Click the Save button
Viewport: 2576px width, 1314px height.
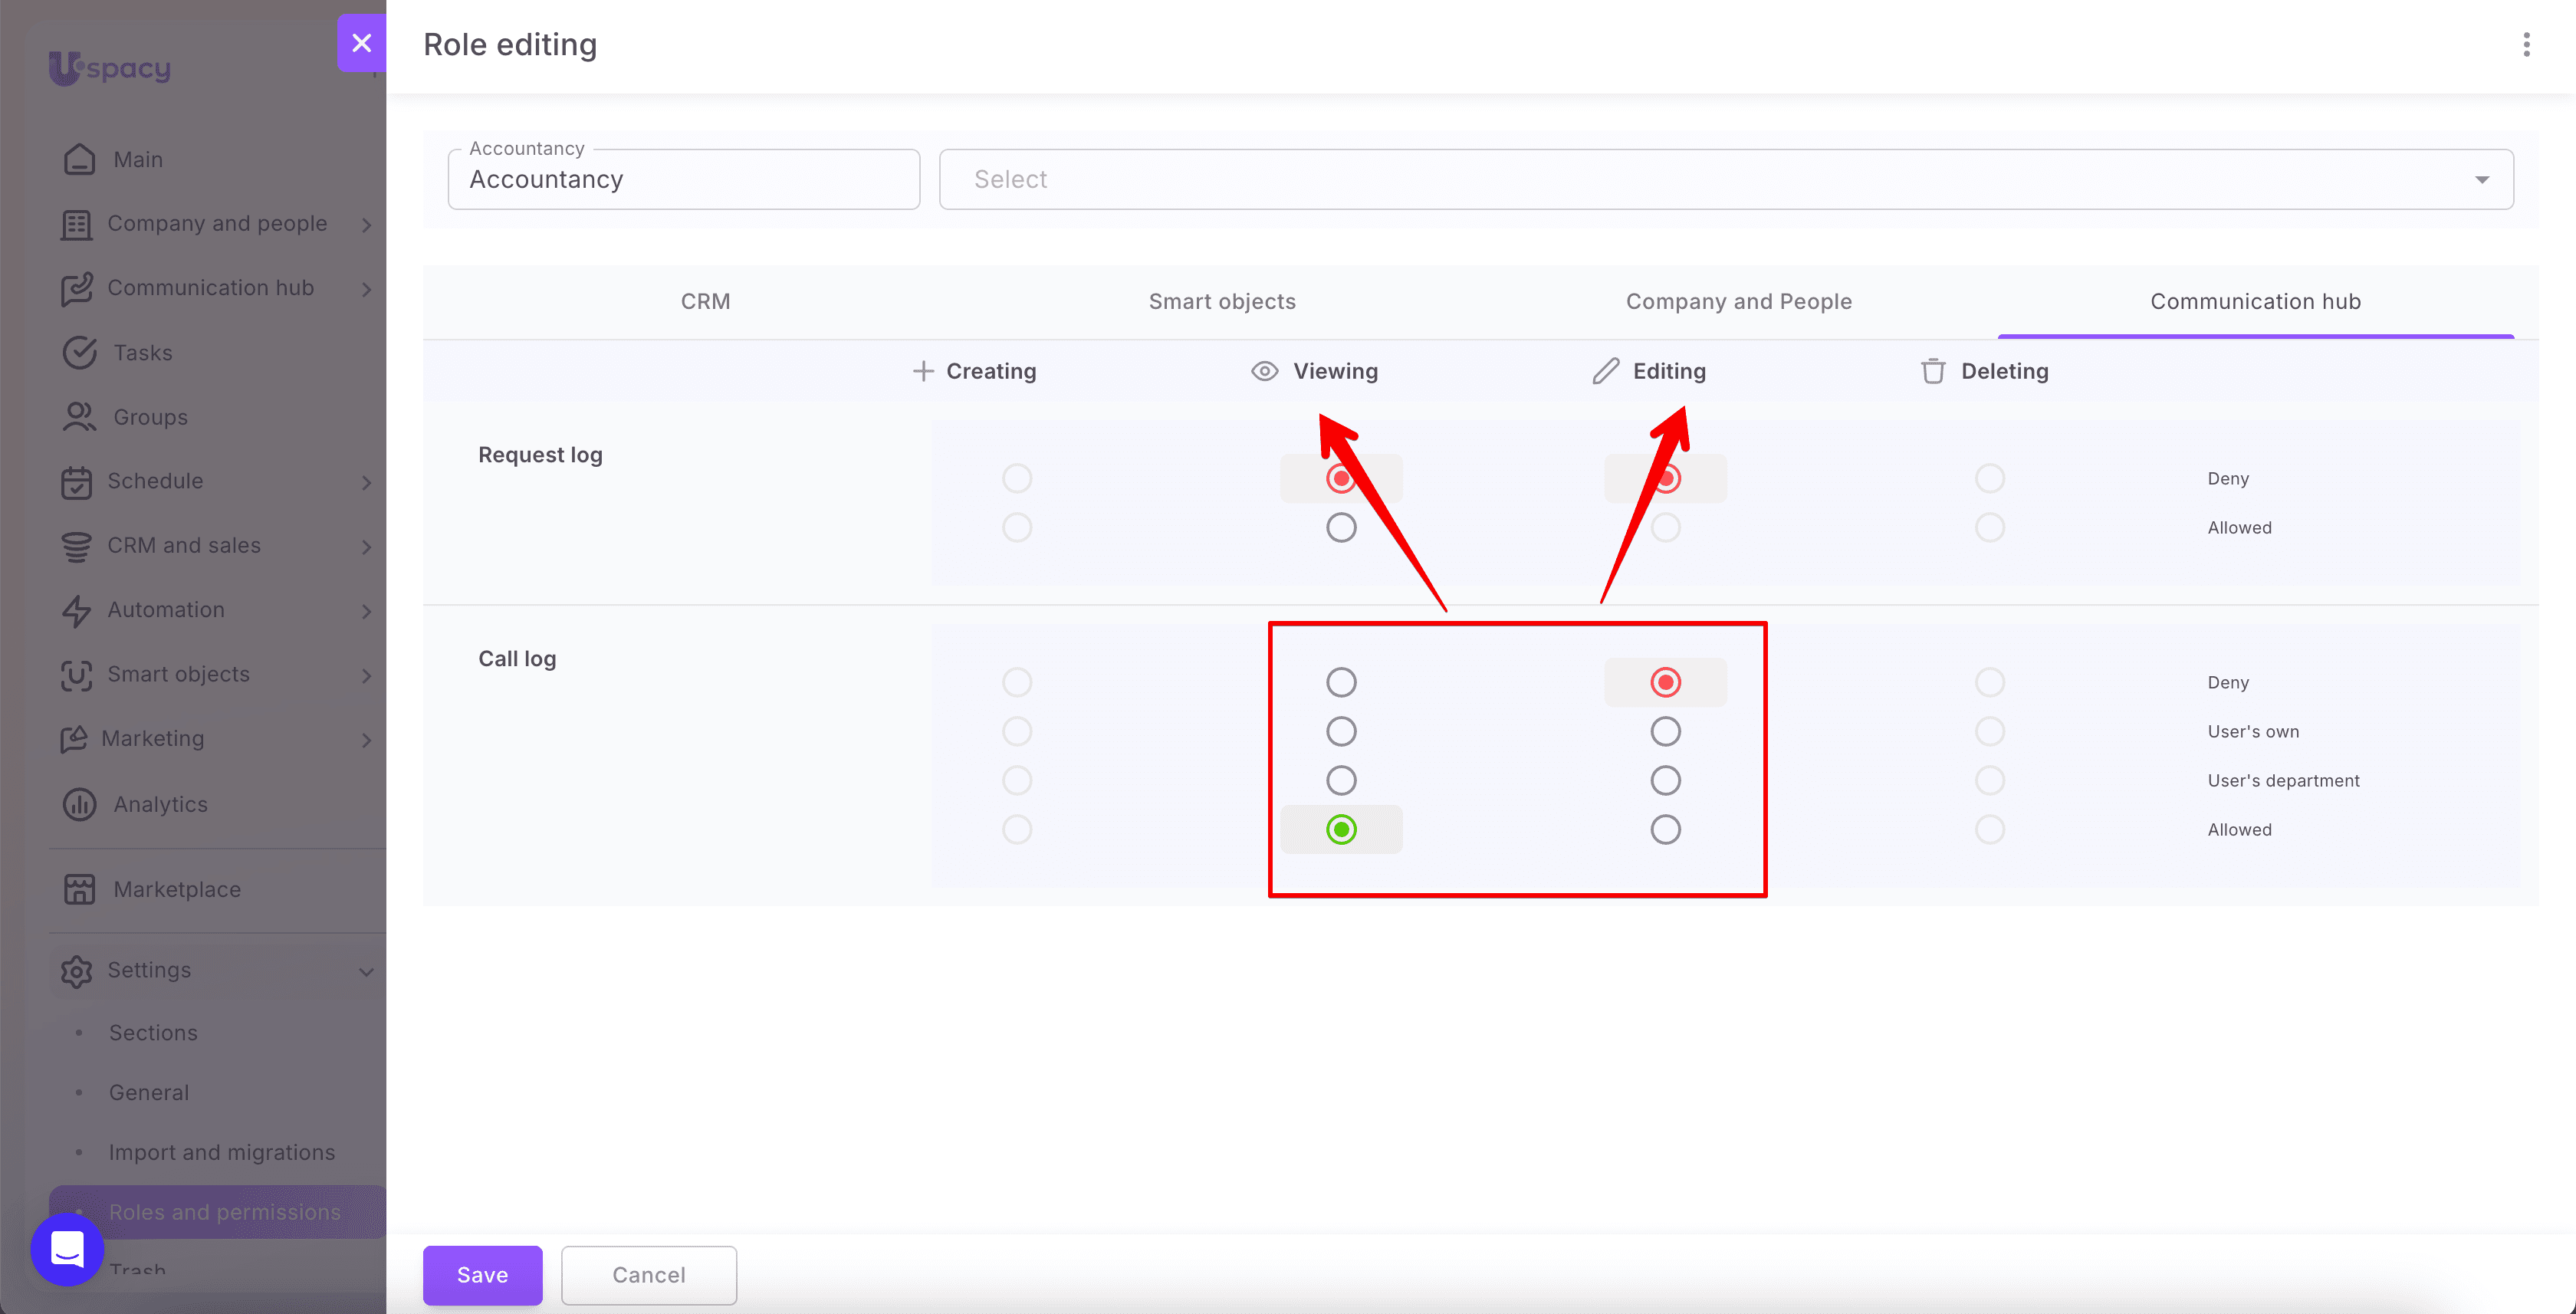coord(482,1275)
